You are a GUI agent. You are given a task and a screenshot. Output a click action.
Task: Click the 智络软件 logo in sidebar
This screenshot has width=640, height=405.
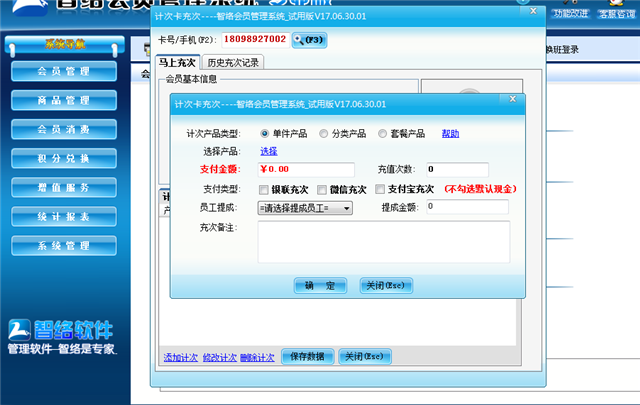tap(60, 330)
